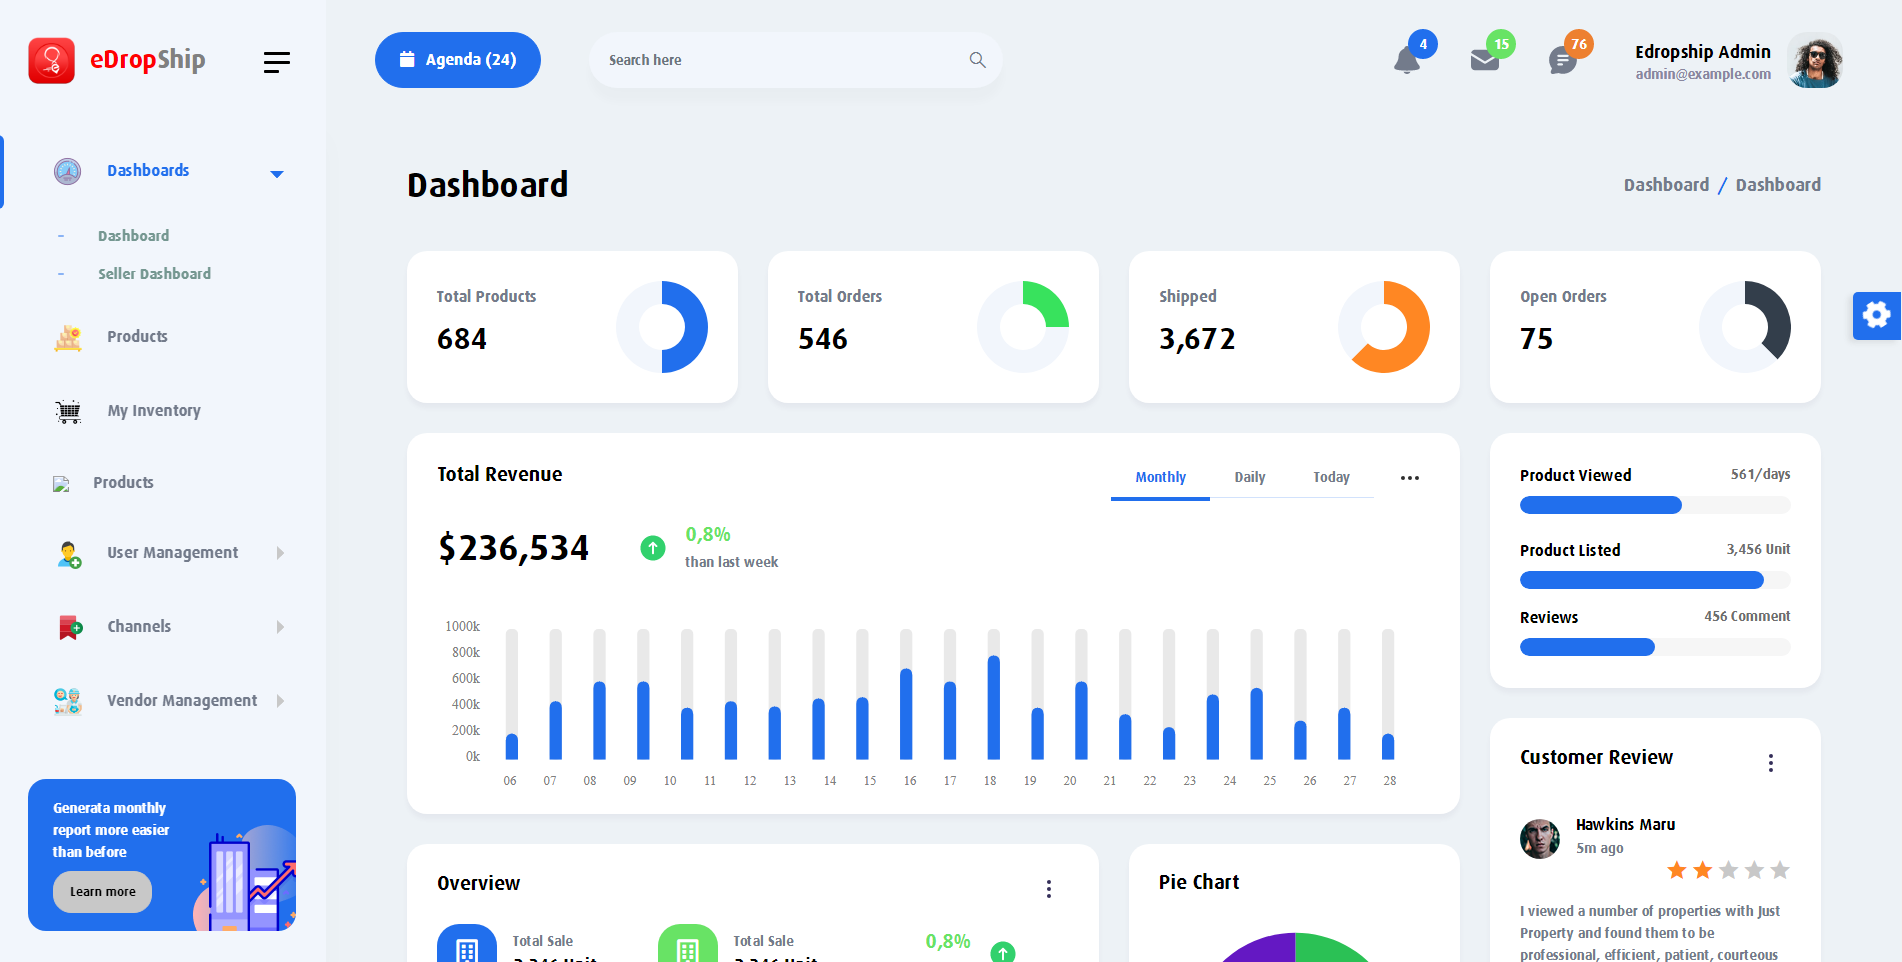Click the Product Viewed progress bar
The height and width of the screenshot is (962, 1902).
click(x=1655, y=505)
